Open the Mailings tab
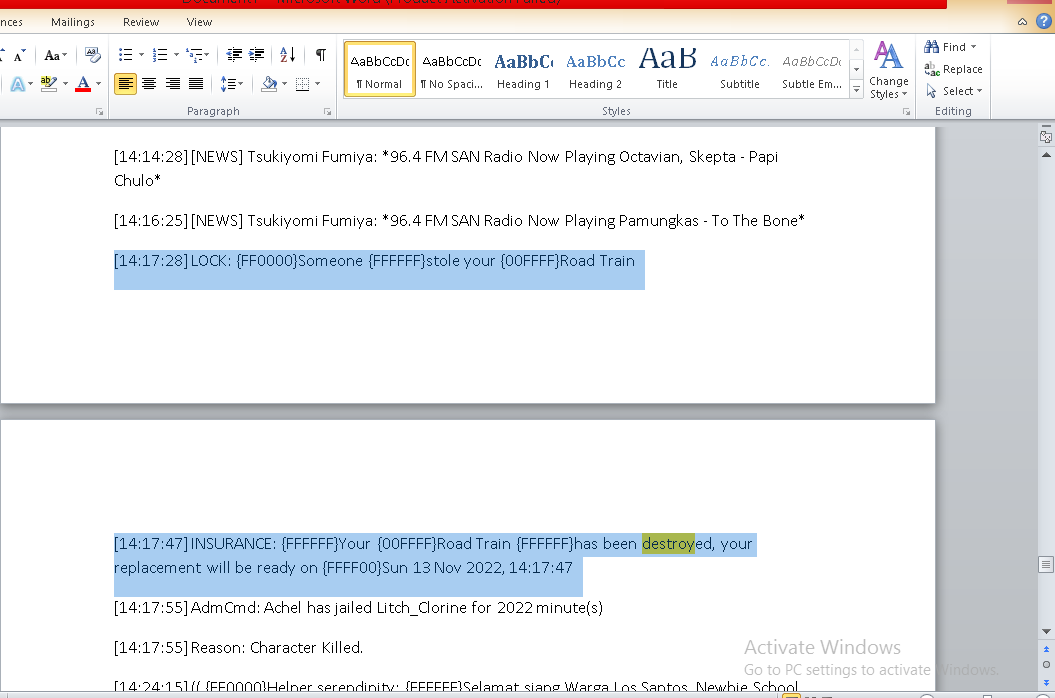This screenshot has width=1055, height=698. click(73, 22)
